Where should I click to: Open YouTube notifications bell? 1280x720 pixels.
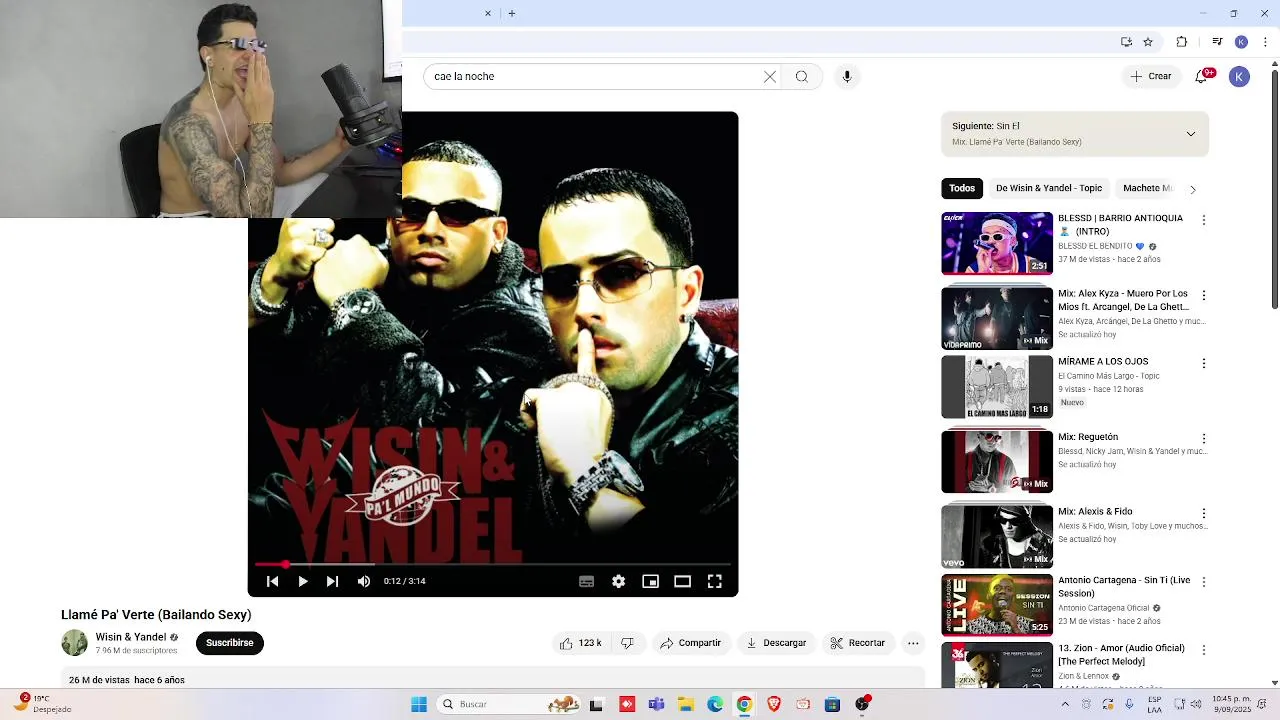[1202, 76]
